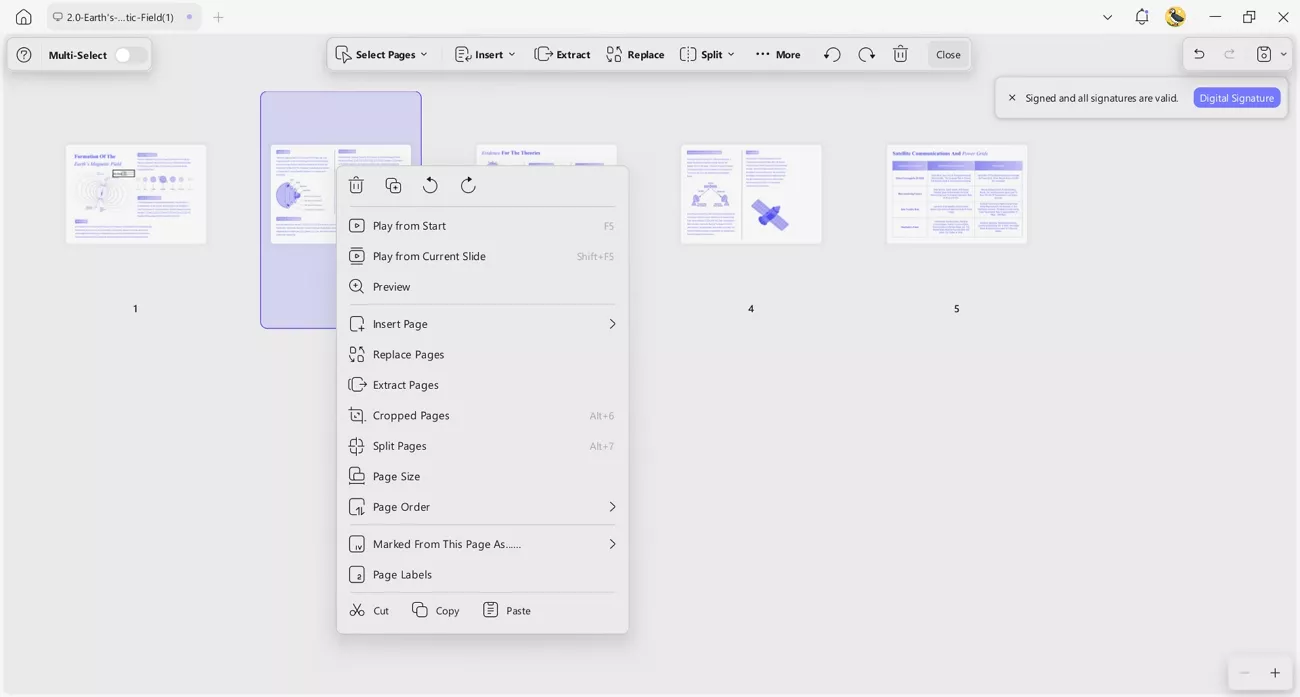Image resolution: width=1300 pixels, height=697 pixels.
Task: Open the Select Pages dropdown
Action: pos(382,54)
